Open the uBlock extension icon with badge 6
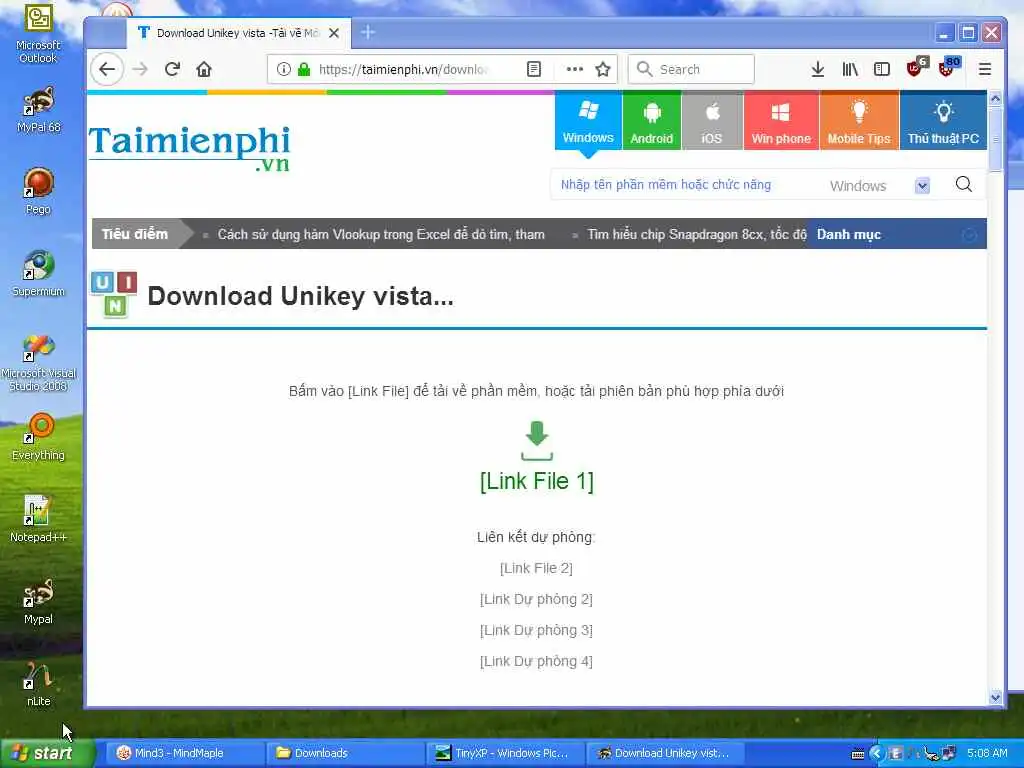 coord(916,67)
